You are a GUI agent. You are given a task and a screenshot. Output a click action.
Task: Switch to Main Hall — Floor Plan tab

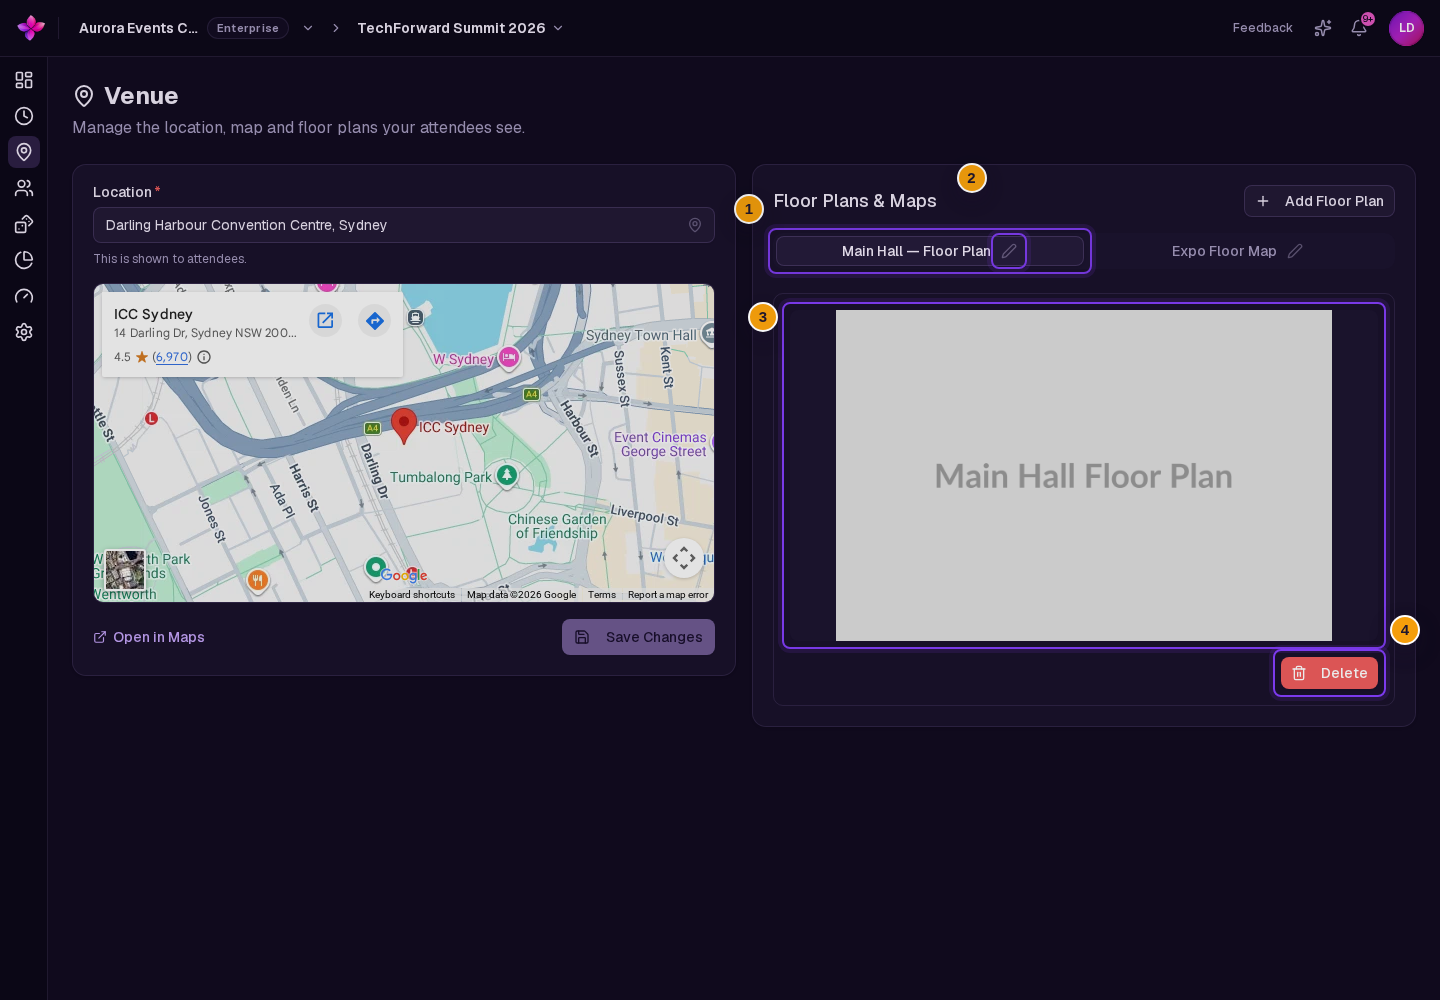(x=930, y=251)
